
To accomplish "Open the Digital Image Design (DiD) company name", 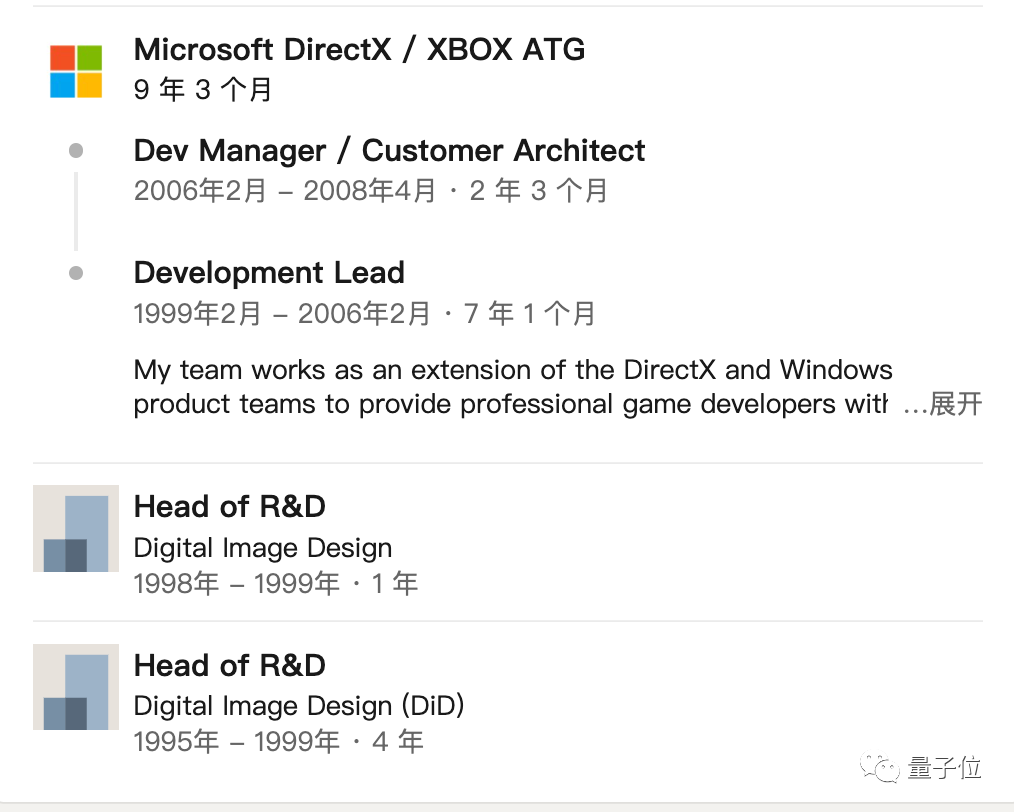I will pos(298,706).
